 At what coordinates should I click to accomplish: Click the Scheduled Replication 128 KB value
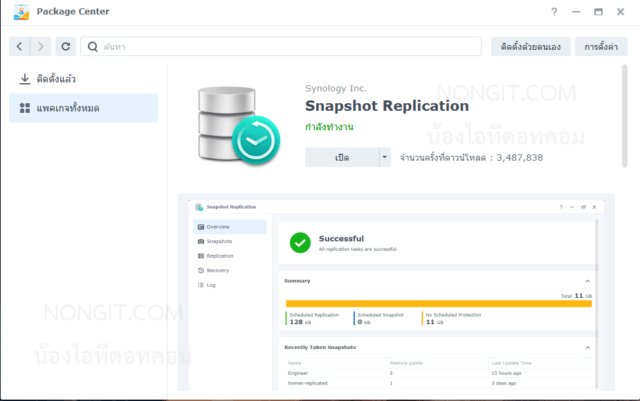point(300,322)
